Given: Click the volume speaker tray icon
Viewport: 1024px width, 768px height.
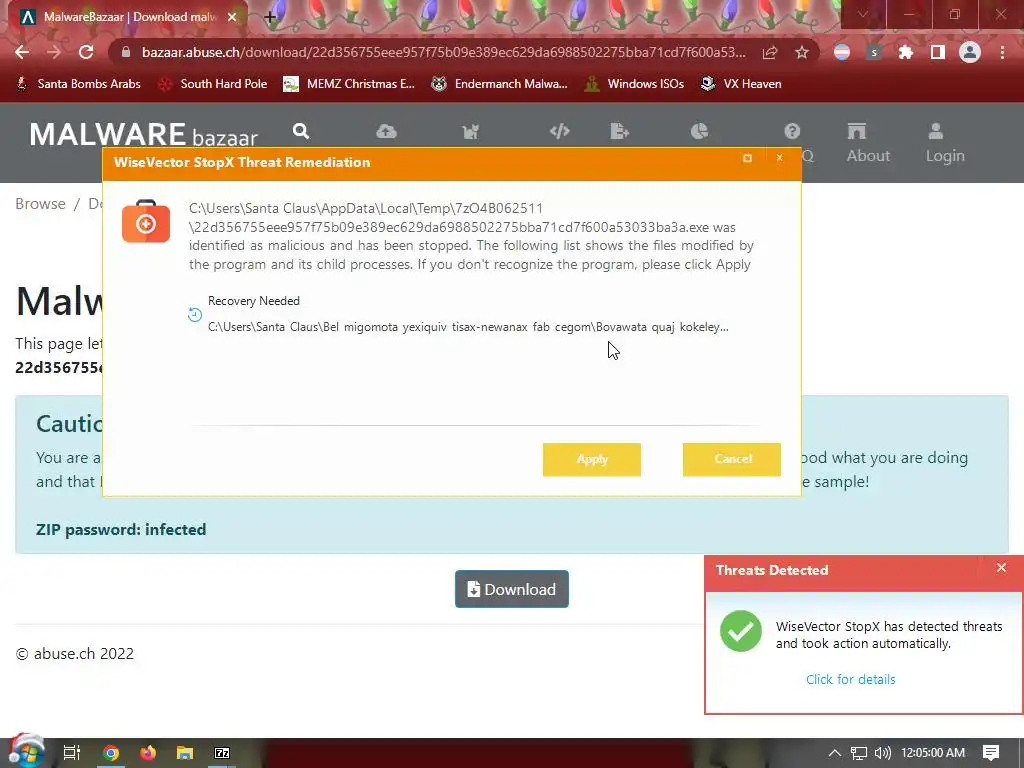Looking at the screenshot, I should (882, 753).
